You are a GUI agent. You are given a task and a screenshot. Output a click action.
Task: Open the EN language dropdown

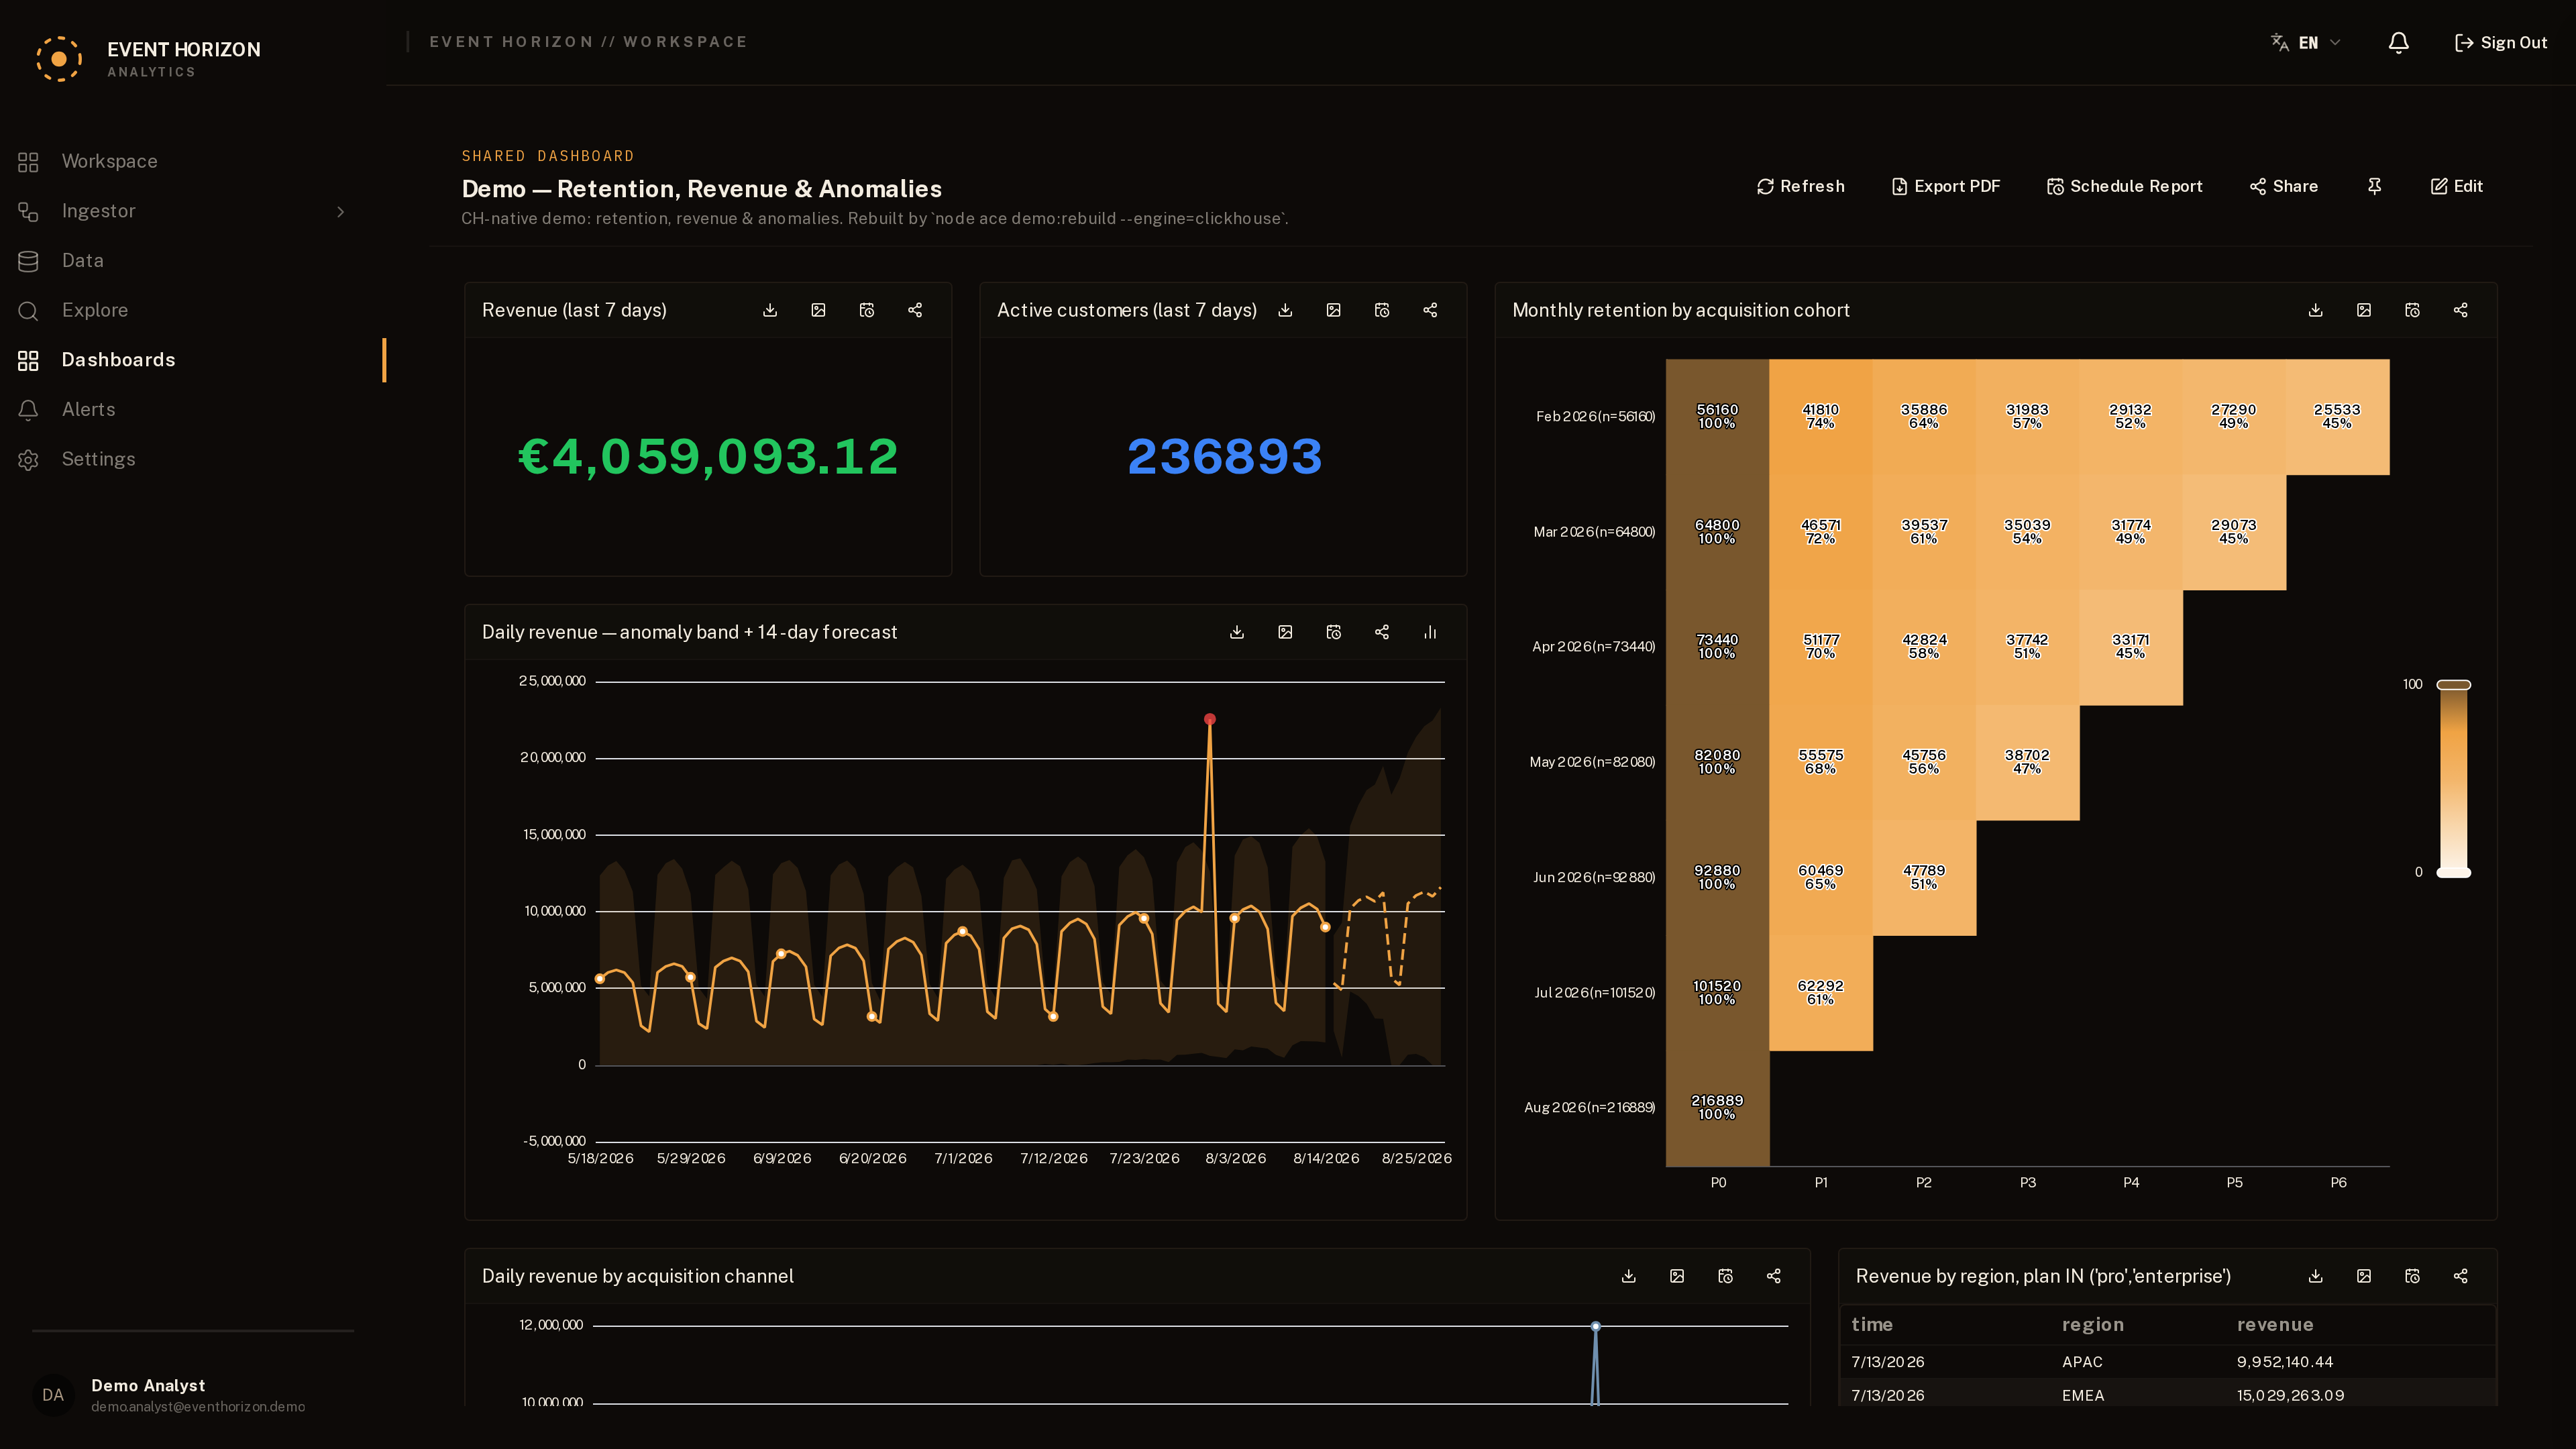click(2306, 42)
